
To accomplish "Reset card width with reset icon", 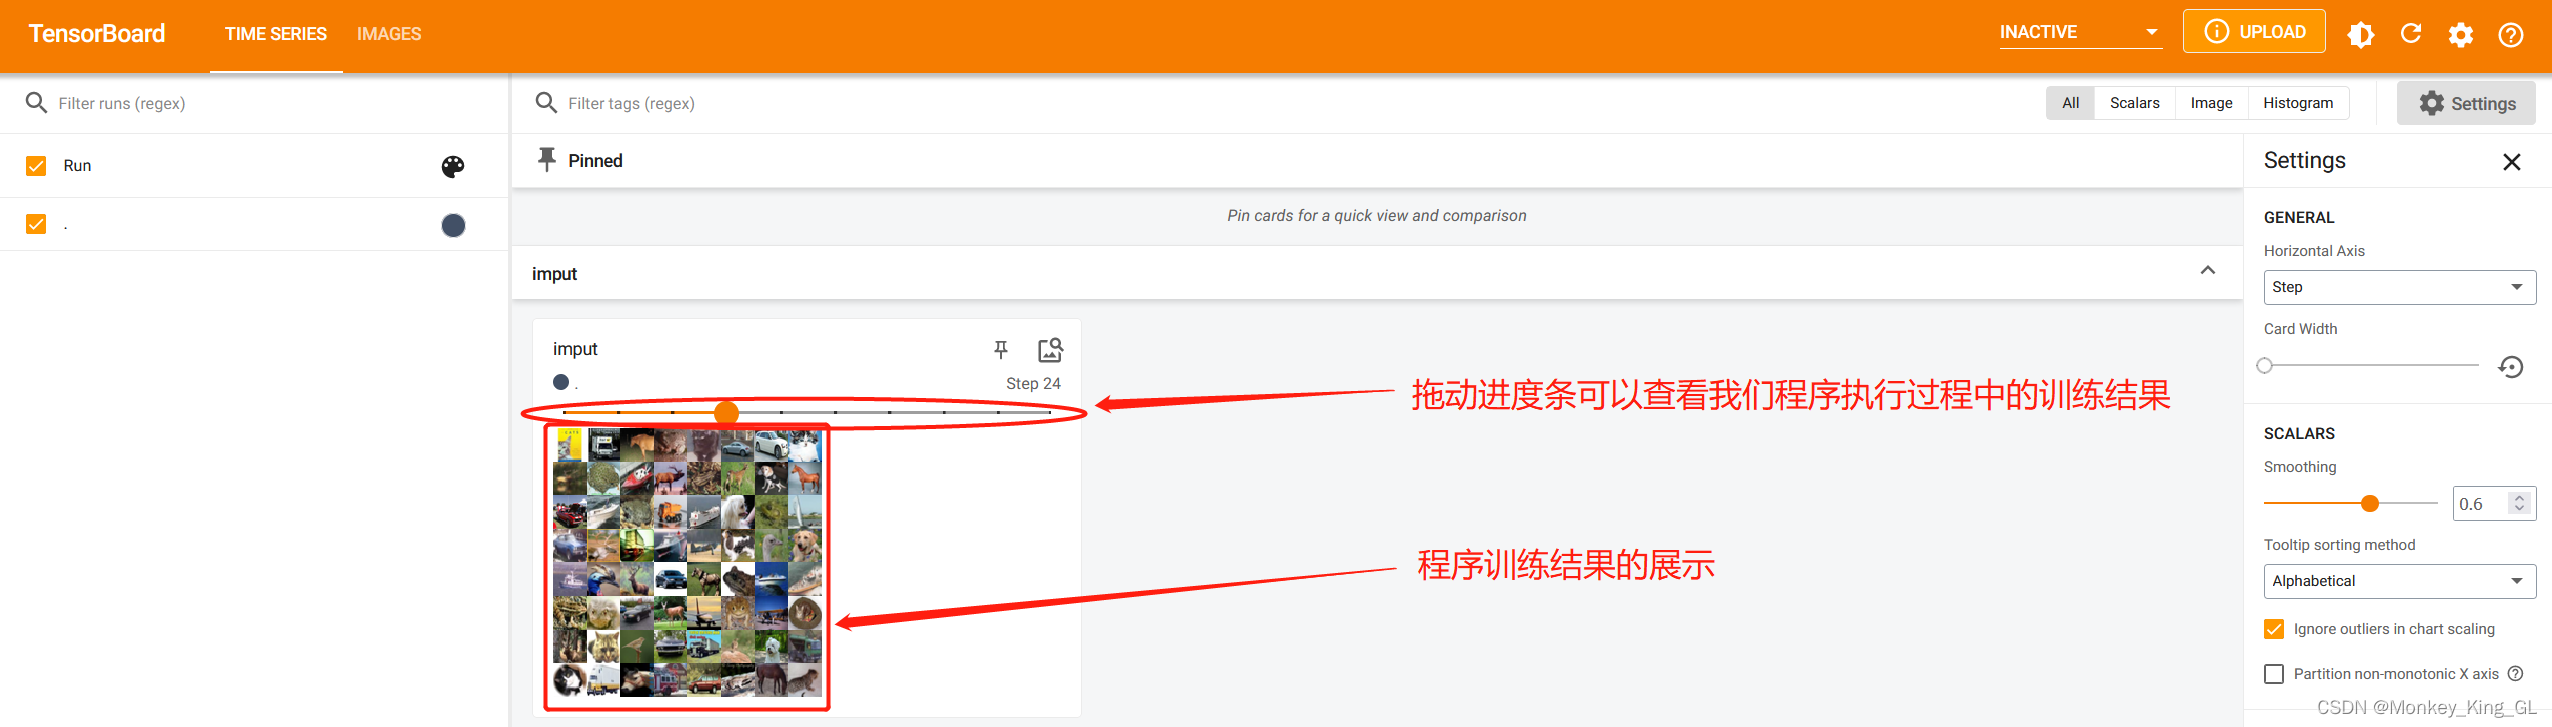I will [x=2511, y=366].
